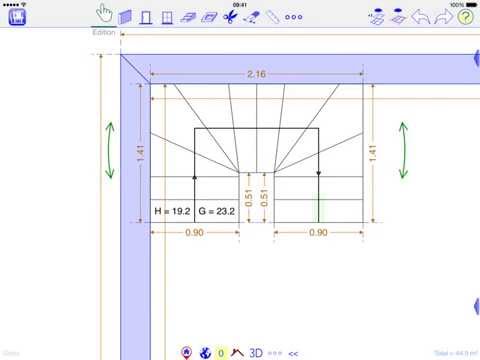Select the right 0.90 flight width dimension

318,232
